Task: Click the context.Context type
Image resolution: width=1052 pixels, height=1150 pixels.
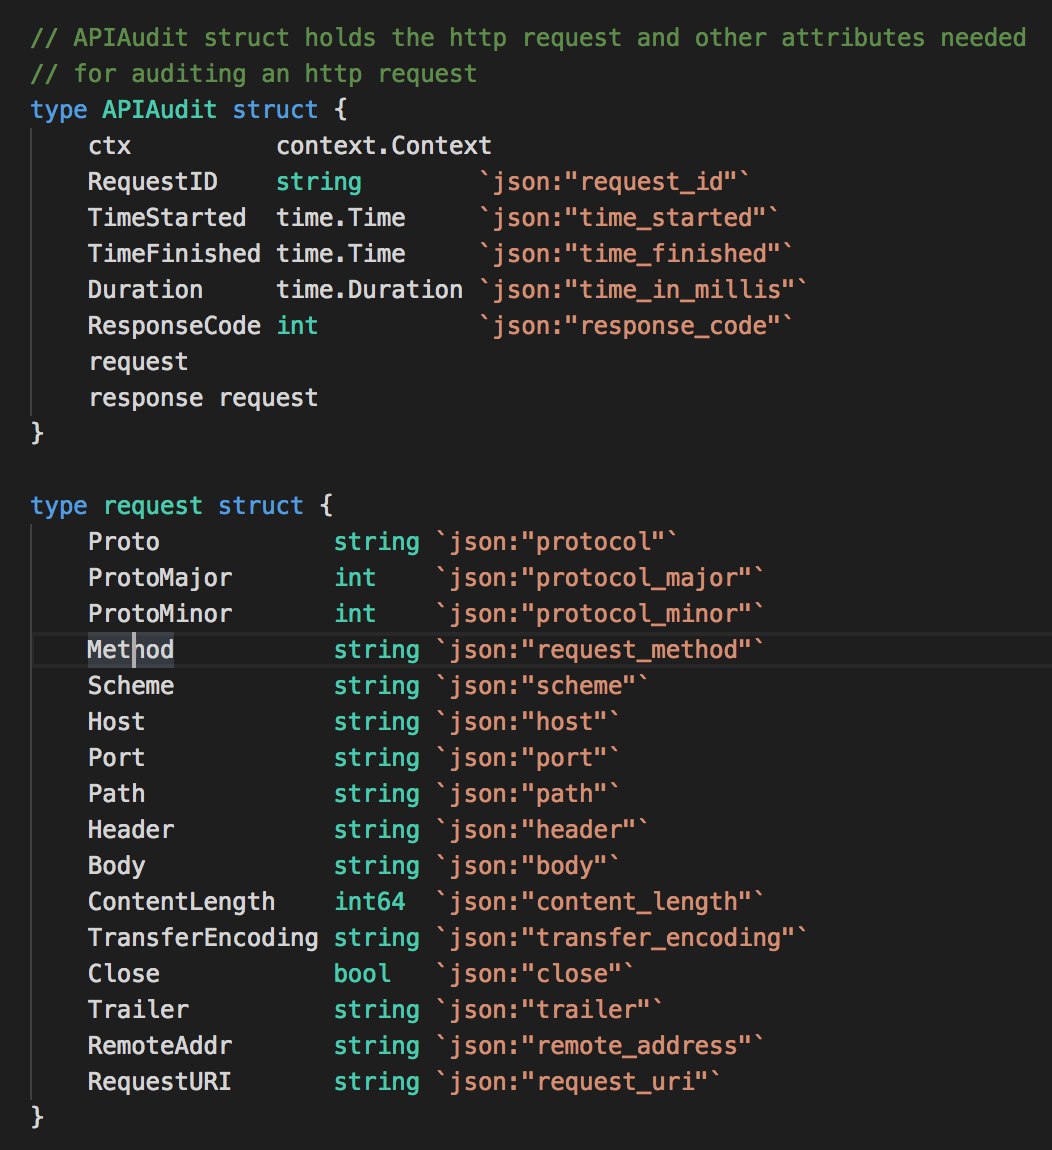Action: click(x=383, y=146)
